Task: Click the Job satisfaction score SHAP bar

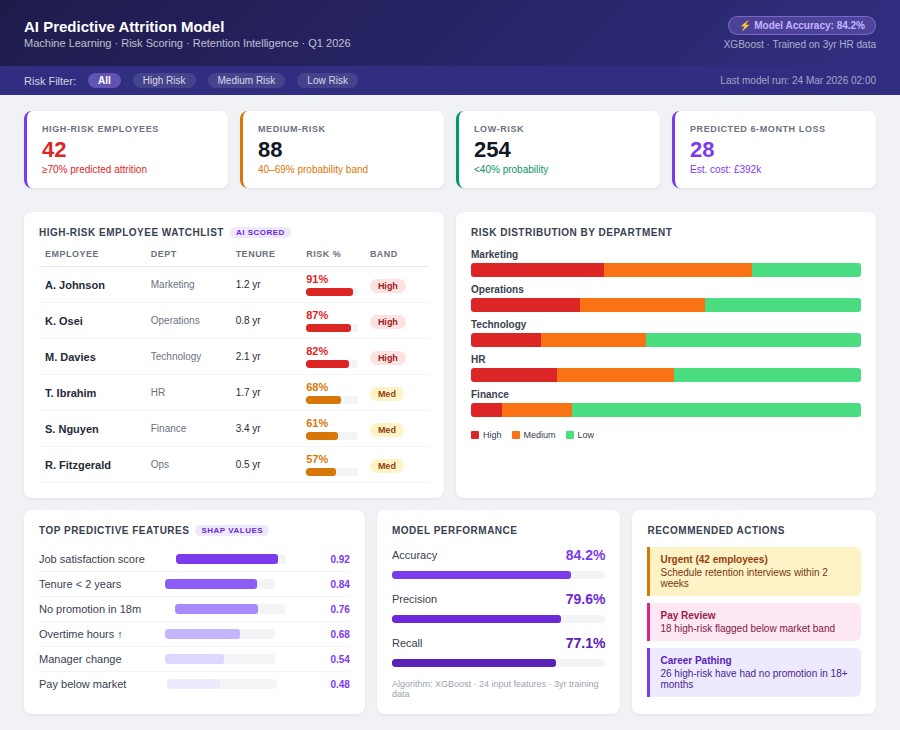Action: coord(227,559)
